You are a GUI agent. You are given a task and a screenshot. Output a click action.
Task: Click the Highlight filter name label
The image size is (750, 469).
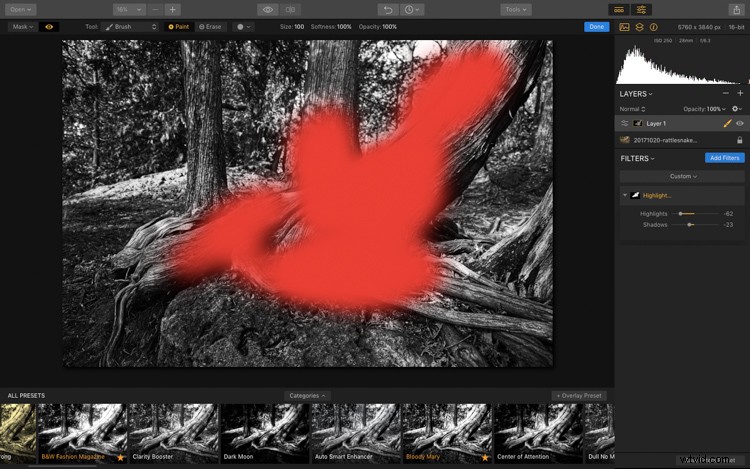pyautogui.click(x=657, y=196)
